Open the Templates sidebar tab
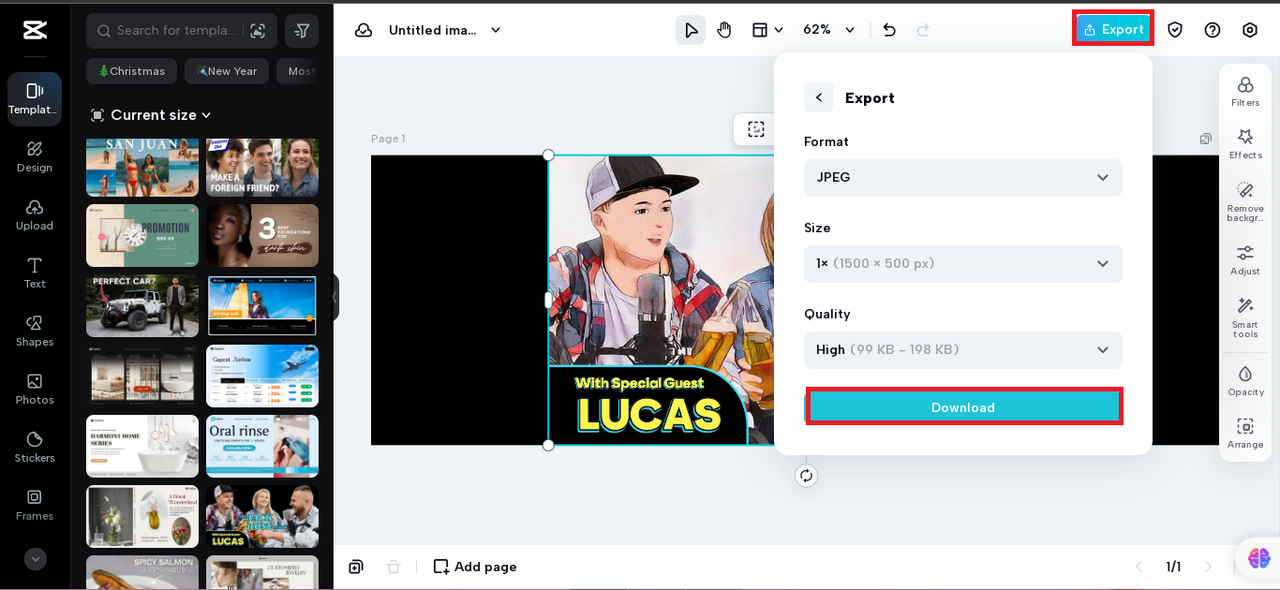Screen dimensions: 1280x590 pyautogui.click(x=34, y=99)
